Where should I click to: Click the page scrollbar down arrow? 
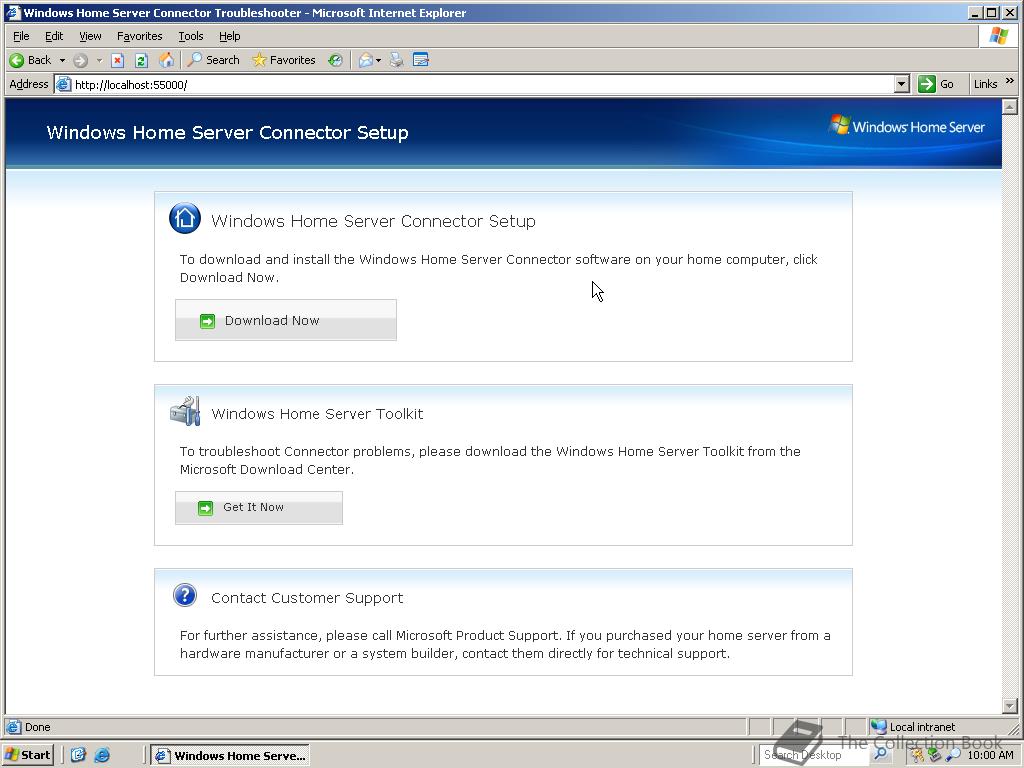tap(1010, 706)
